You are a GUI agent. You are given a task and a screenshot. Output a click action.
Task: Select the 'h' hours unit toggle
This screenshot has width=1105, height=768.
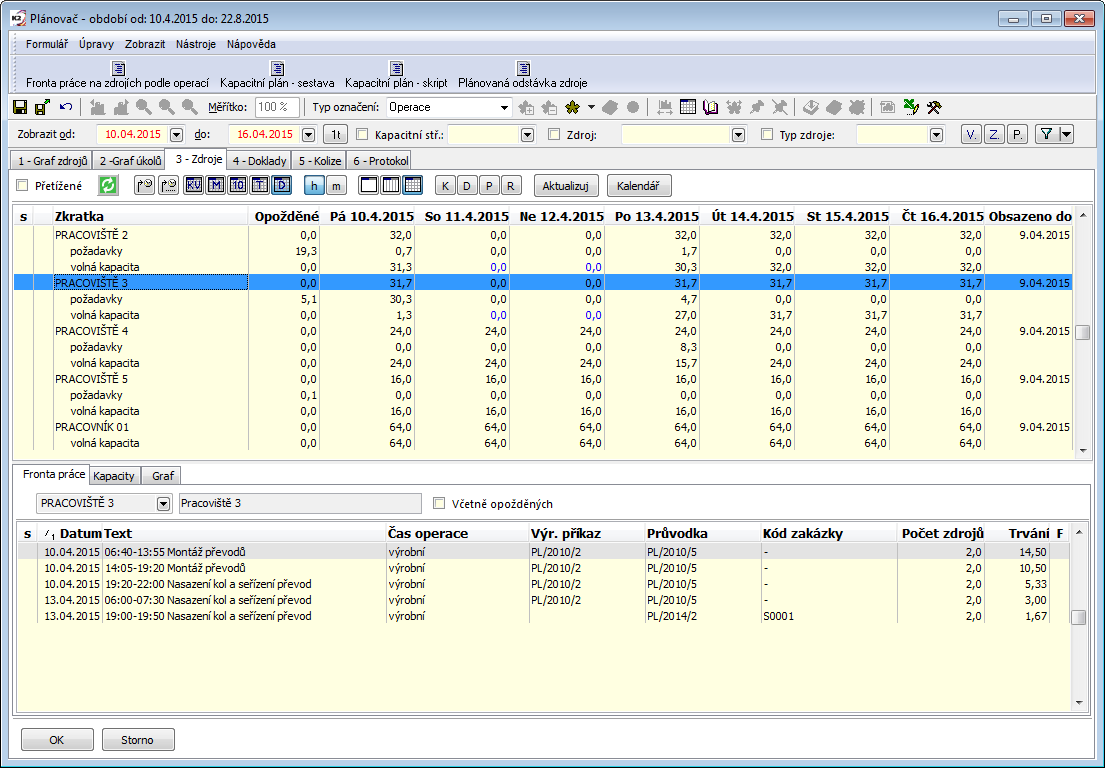pos(315,185)
